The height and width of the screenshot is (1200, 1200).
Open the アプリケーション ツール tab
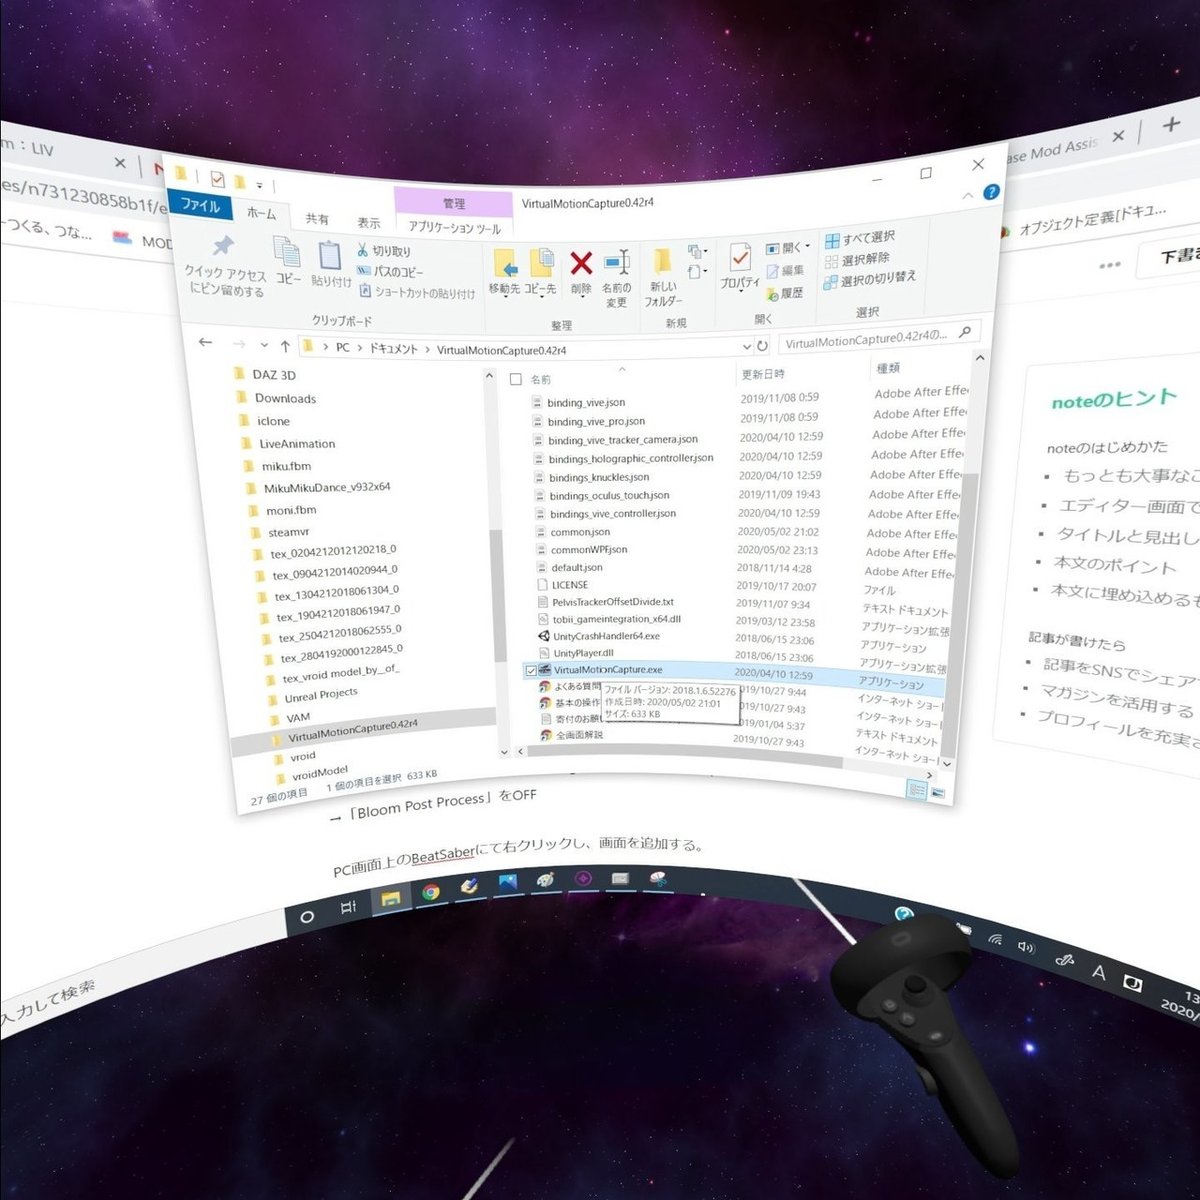pos(455,228)
